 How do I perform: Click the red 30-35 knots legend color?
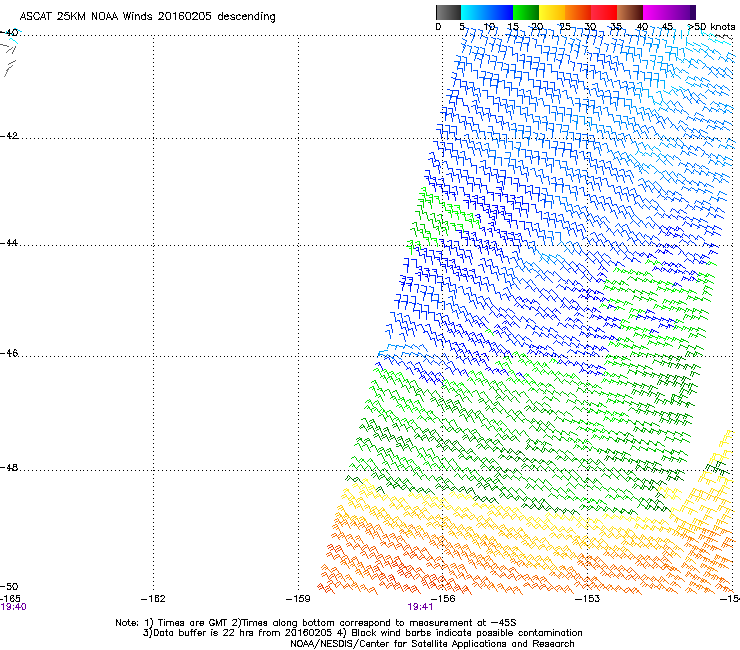[x=604, y=12]
